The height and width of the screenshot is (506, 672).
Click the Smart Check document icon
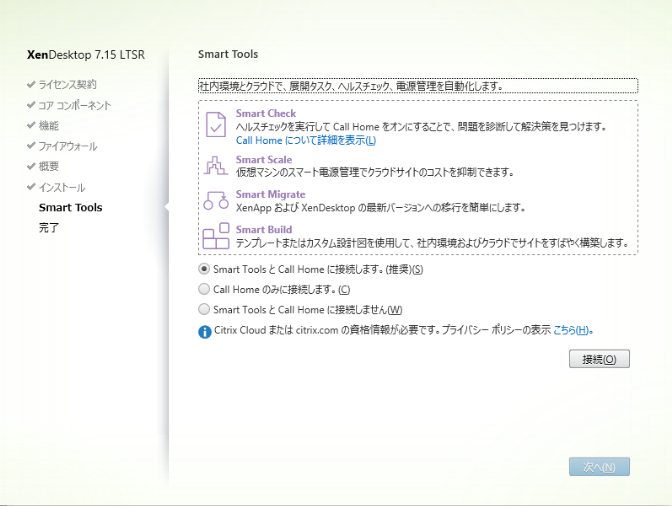coord(216,124)
